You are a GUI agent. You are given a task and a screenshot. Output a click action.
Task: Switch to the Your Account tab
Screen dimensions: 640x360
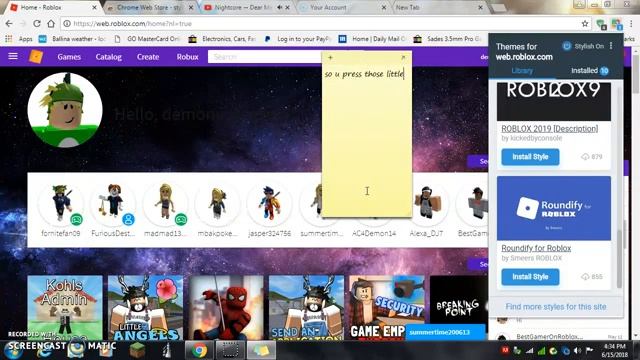click(343, 7)
